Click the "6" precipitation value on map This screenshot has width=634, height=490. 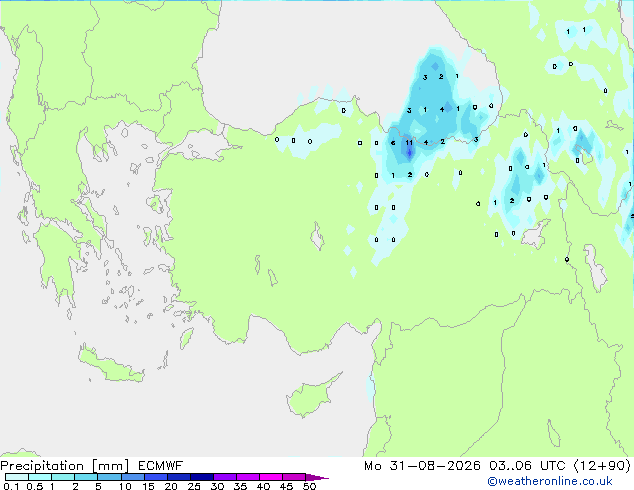point(393,143)
